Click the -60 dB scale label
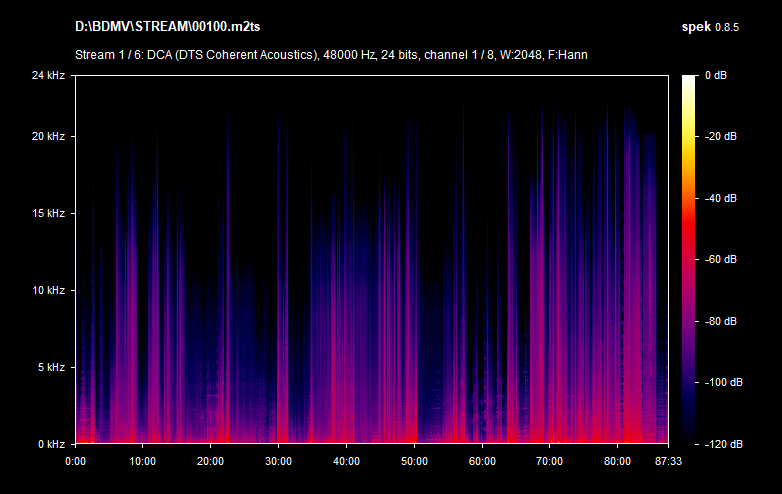Screen dimensions: 782x494 coord(720,260)
